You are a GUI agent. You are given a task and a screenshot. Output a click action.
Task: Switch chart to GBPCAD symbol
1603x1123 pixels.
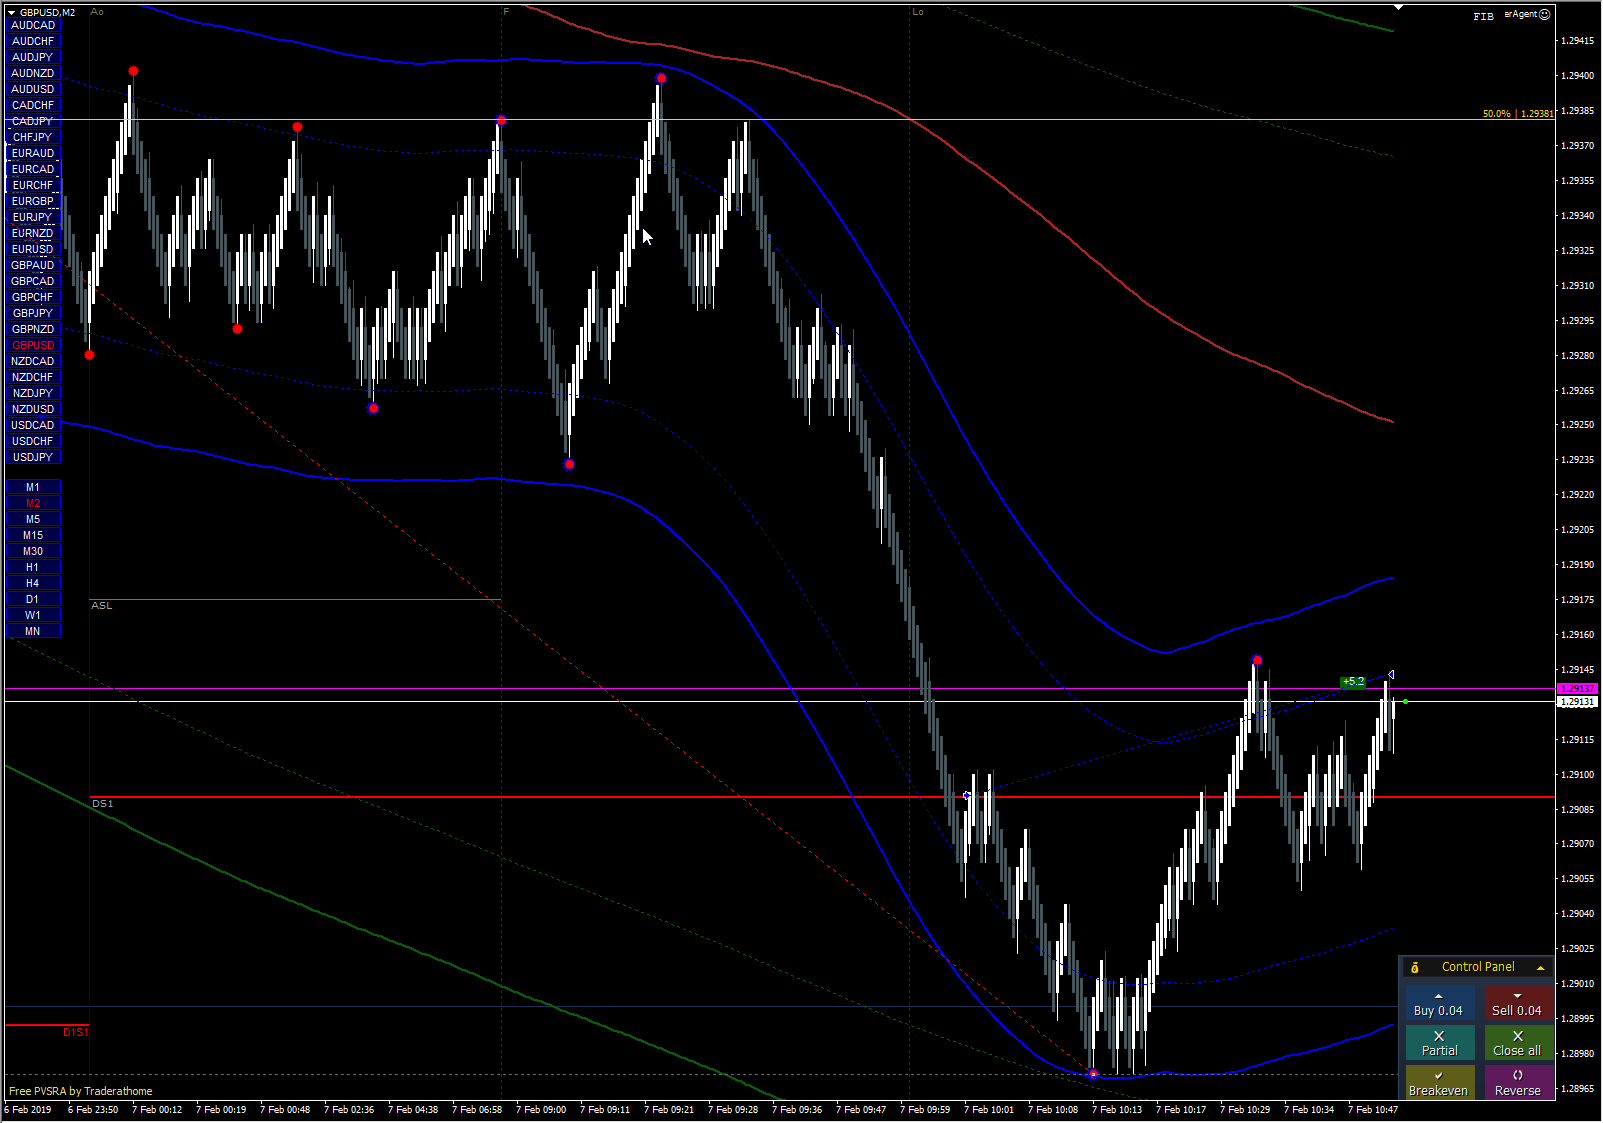(x=33, y=281)
